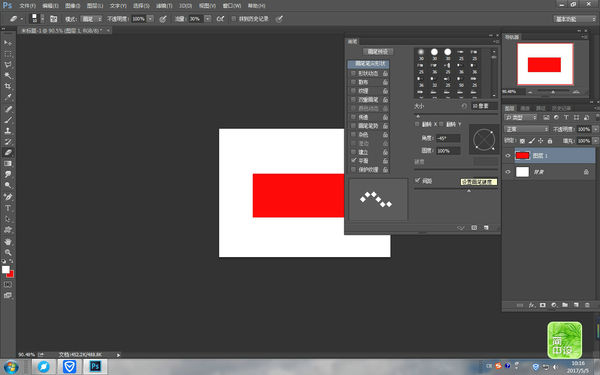Select the Magic Wand tool

point(8,75)
